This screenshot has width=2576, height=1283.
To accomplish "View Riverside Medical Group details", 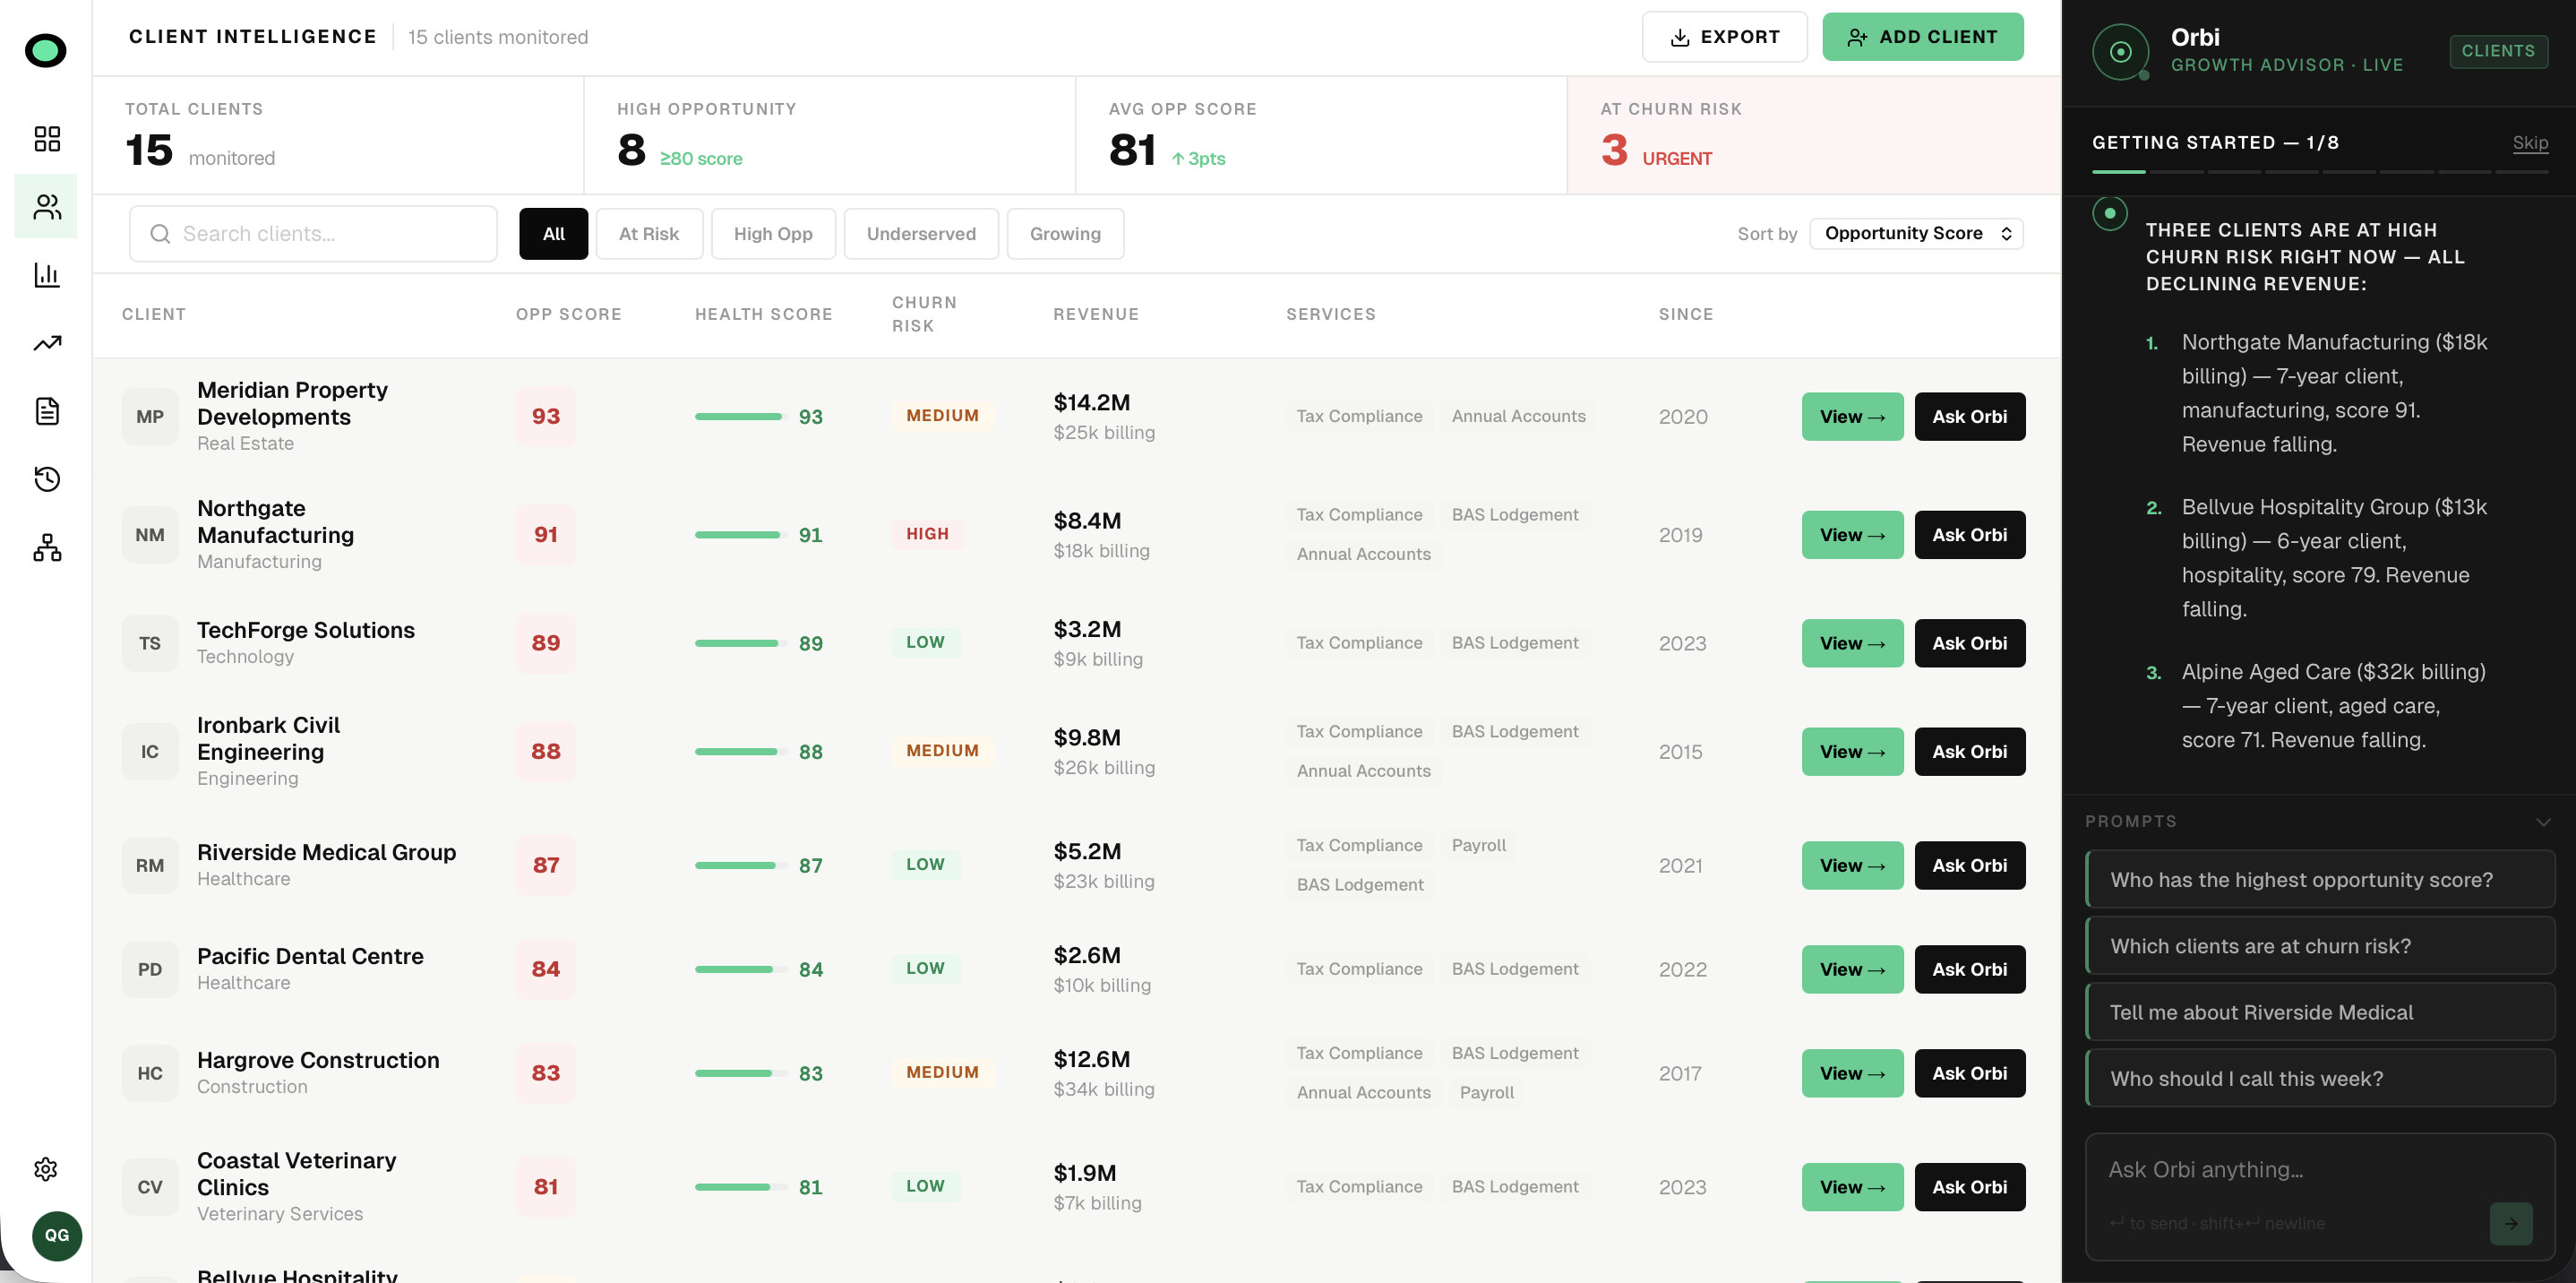I will (x=1852, y=865).
